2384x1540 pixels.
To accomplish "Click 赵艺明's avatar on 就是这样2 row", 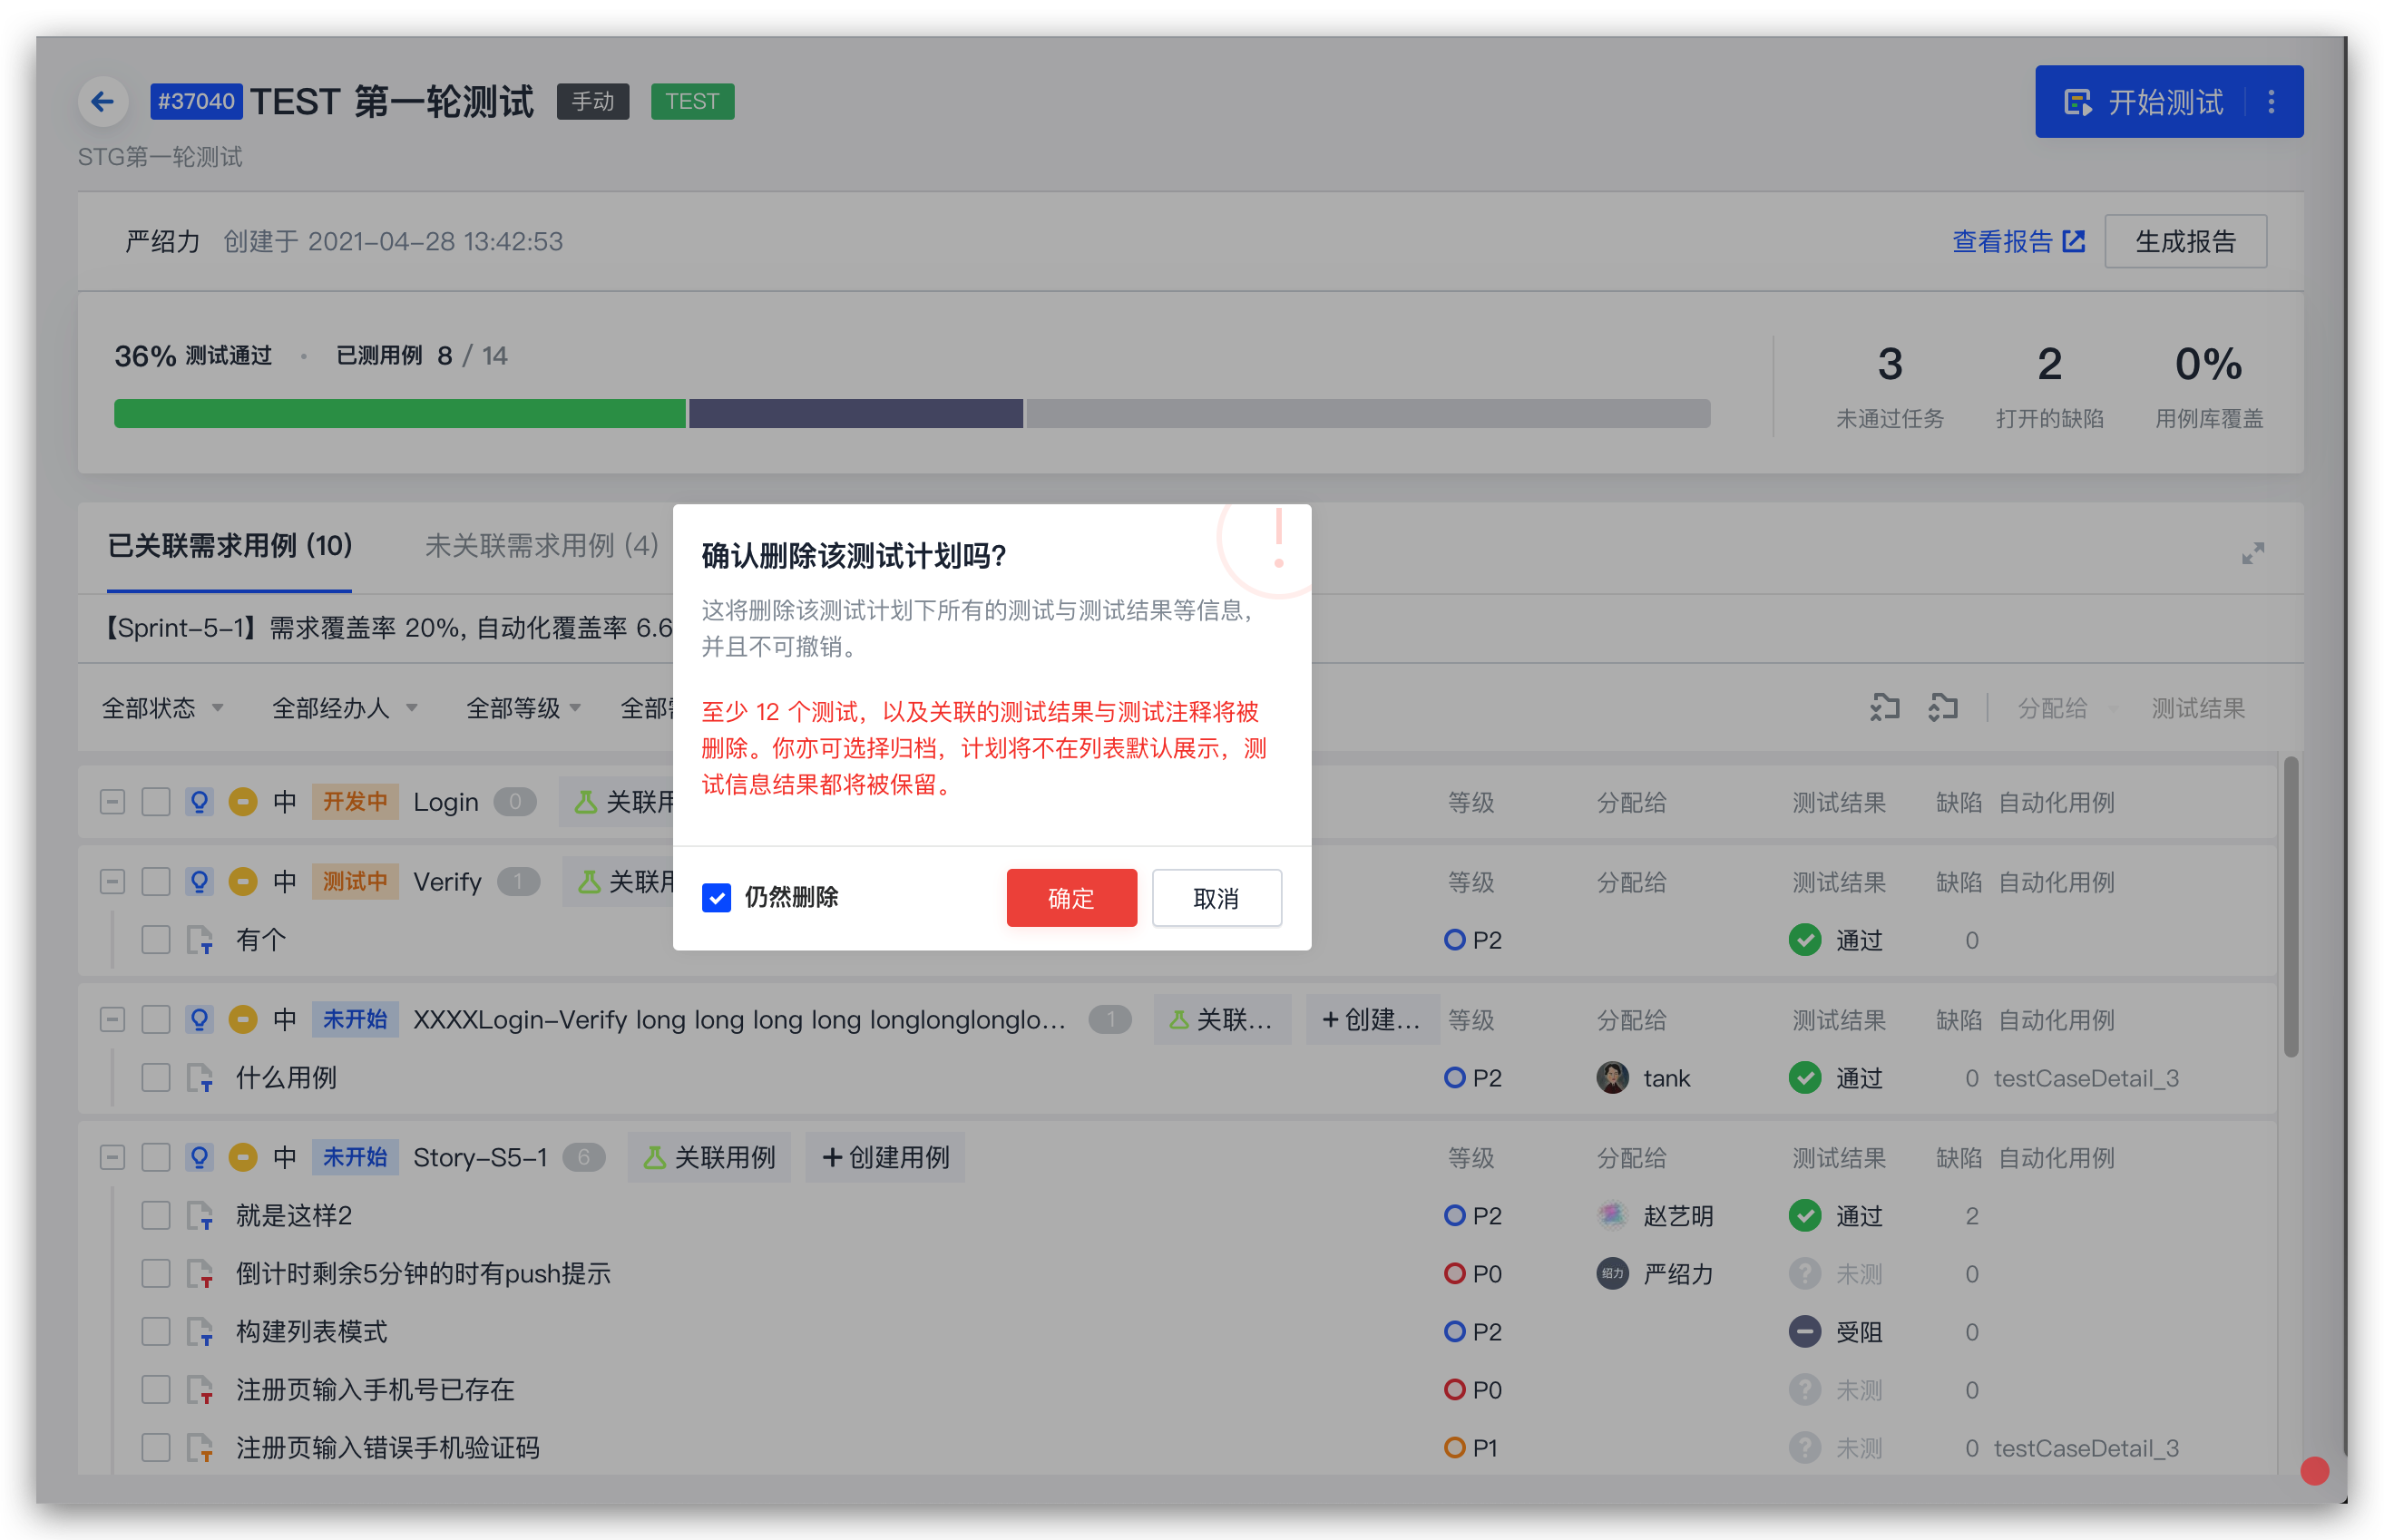I will (1612, 1216).
